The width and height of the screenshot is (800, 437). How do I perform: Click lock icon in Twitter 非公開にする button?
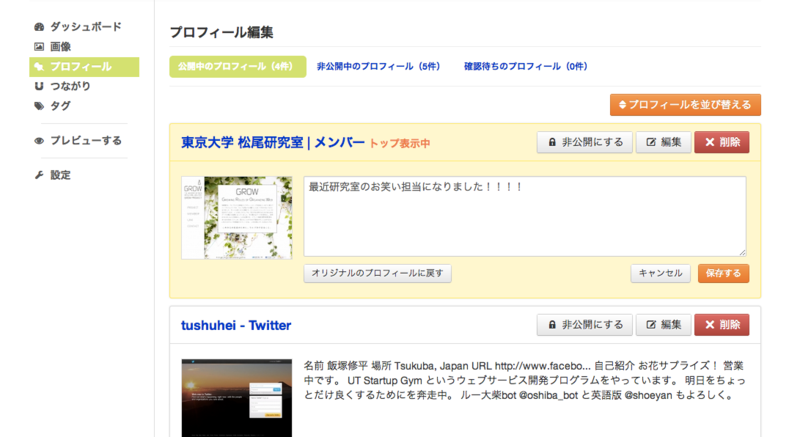pos(552,325)
